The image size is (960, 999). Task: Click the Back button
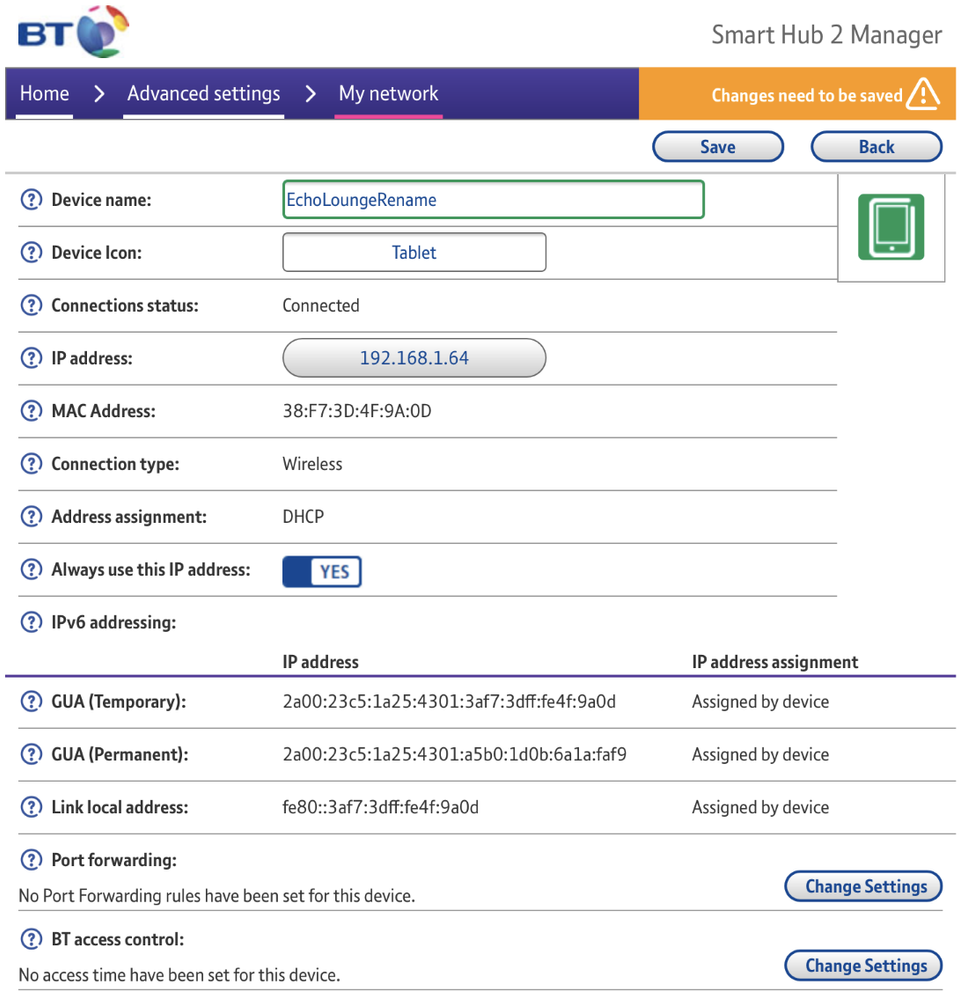click(876, 146)
